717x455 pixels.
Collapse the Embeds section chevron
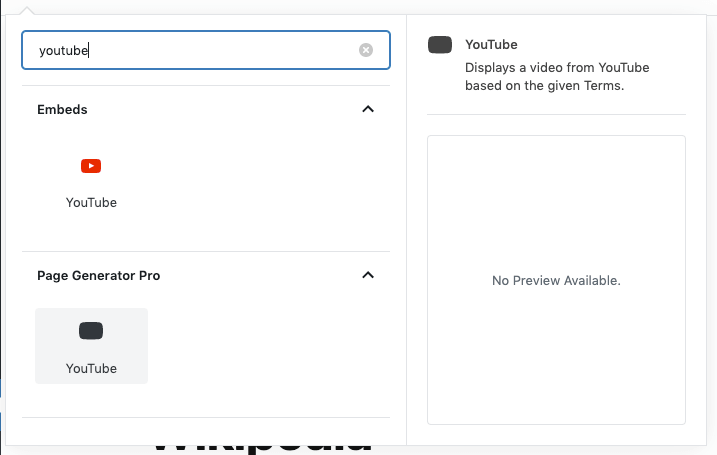[368, 109]
